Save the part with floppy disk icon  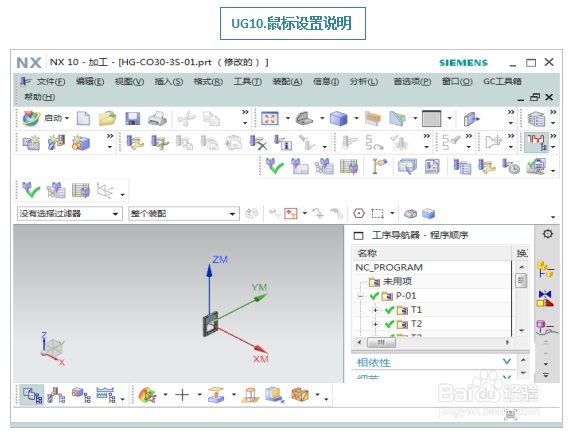pyautogui.click(x=132, y=119)
